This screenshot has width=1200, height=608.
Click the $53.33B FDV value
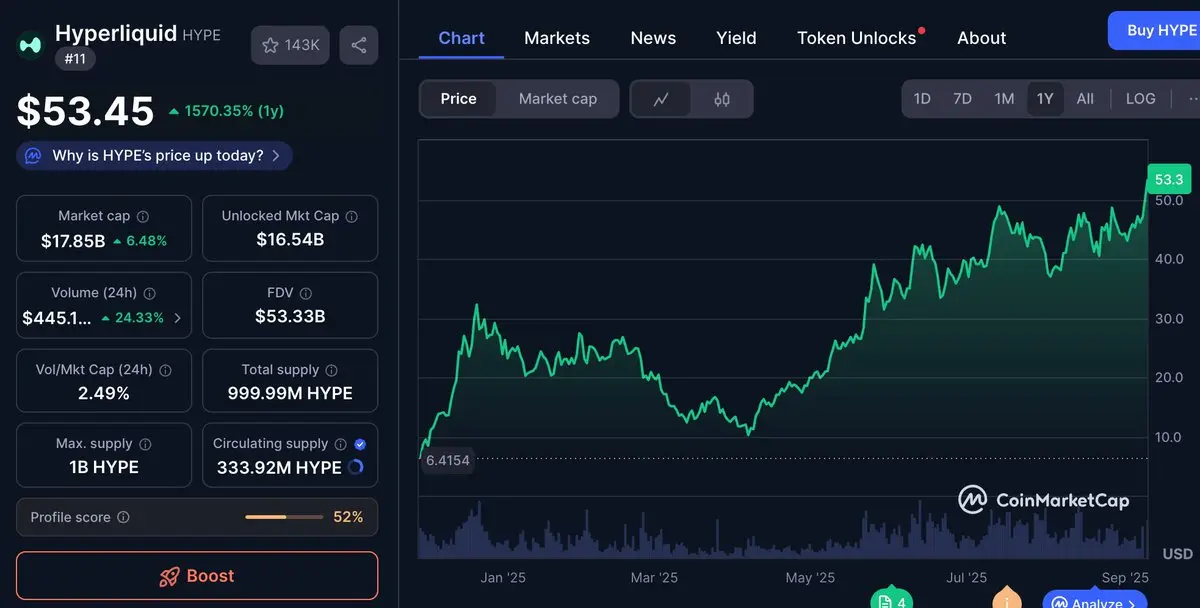pyautogui.click(x=290, y=317)
